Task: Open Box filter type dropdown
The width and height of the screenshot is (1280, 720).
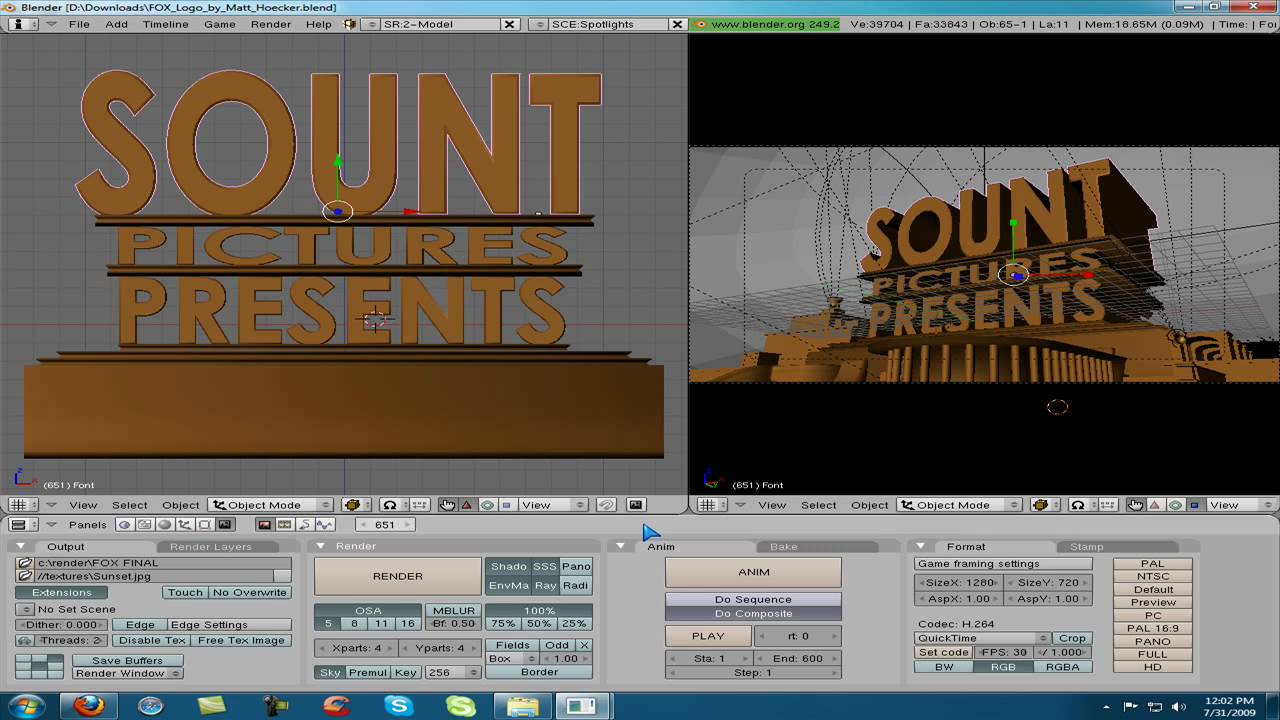Action: [x=512, y=658]
